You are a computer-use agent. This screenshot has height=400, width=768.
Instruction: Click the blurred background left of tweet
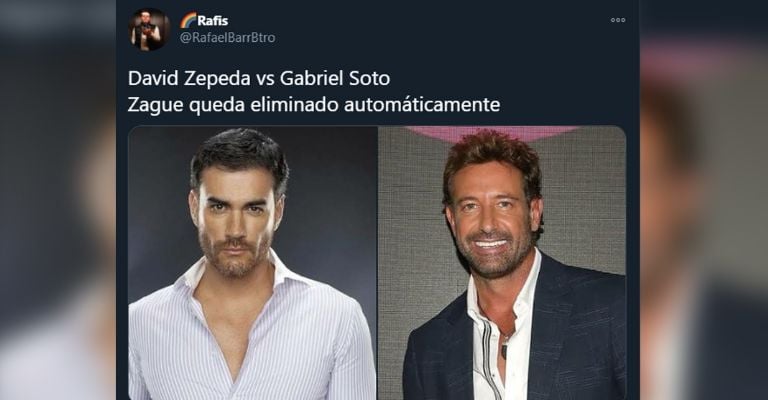pos(58,200)
